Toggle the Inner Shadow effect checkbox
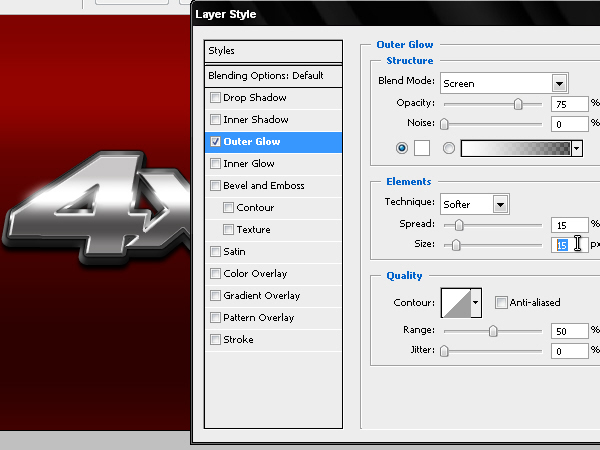 [x=215, y=120]
